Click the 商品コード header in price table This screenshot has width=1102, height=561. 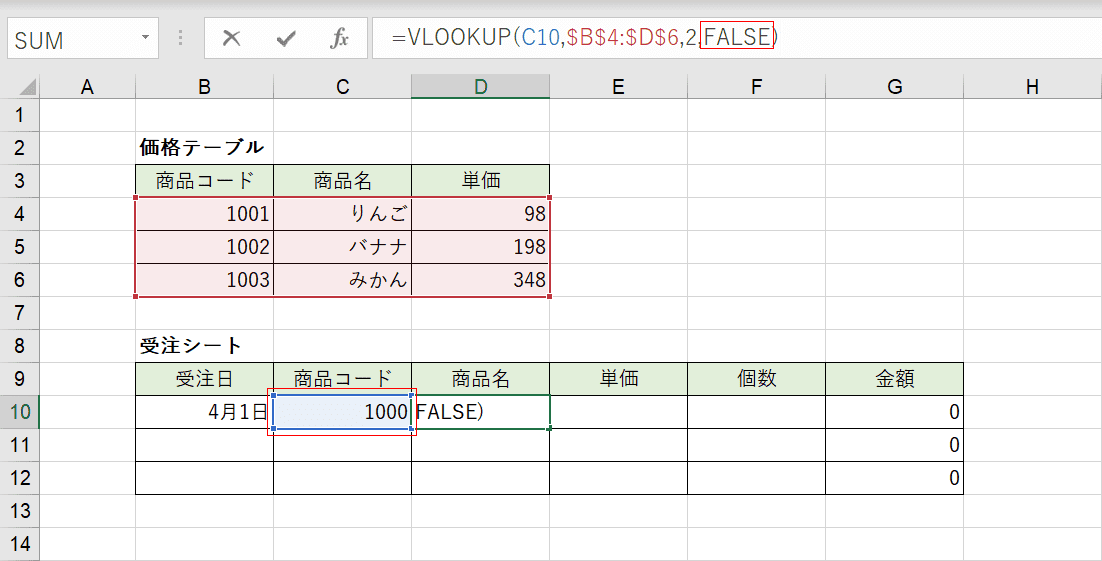point(205,181)
